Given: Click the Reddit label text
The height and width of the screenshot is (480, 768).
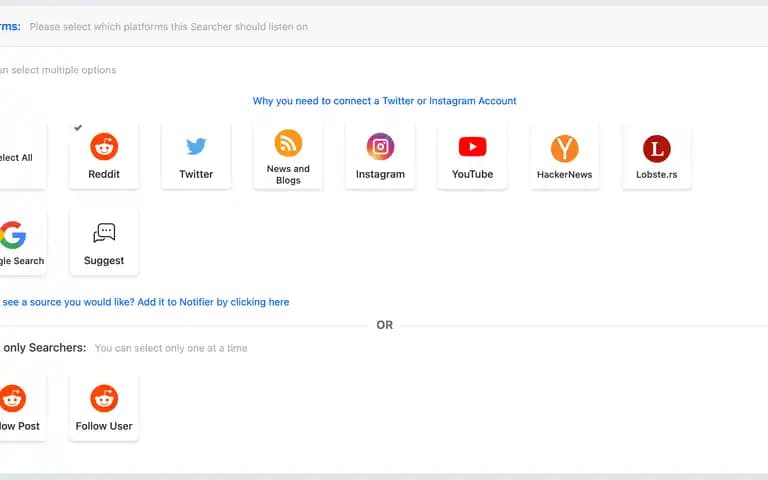Looking at the screenshot, I should pyautogui.click(x=104, y=174).
